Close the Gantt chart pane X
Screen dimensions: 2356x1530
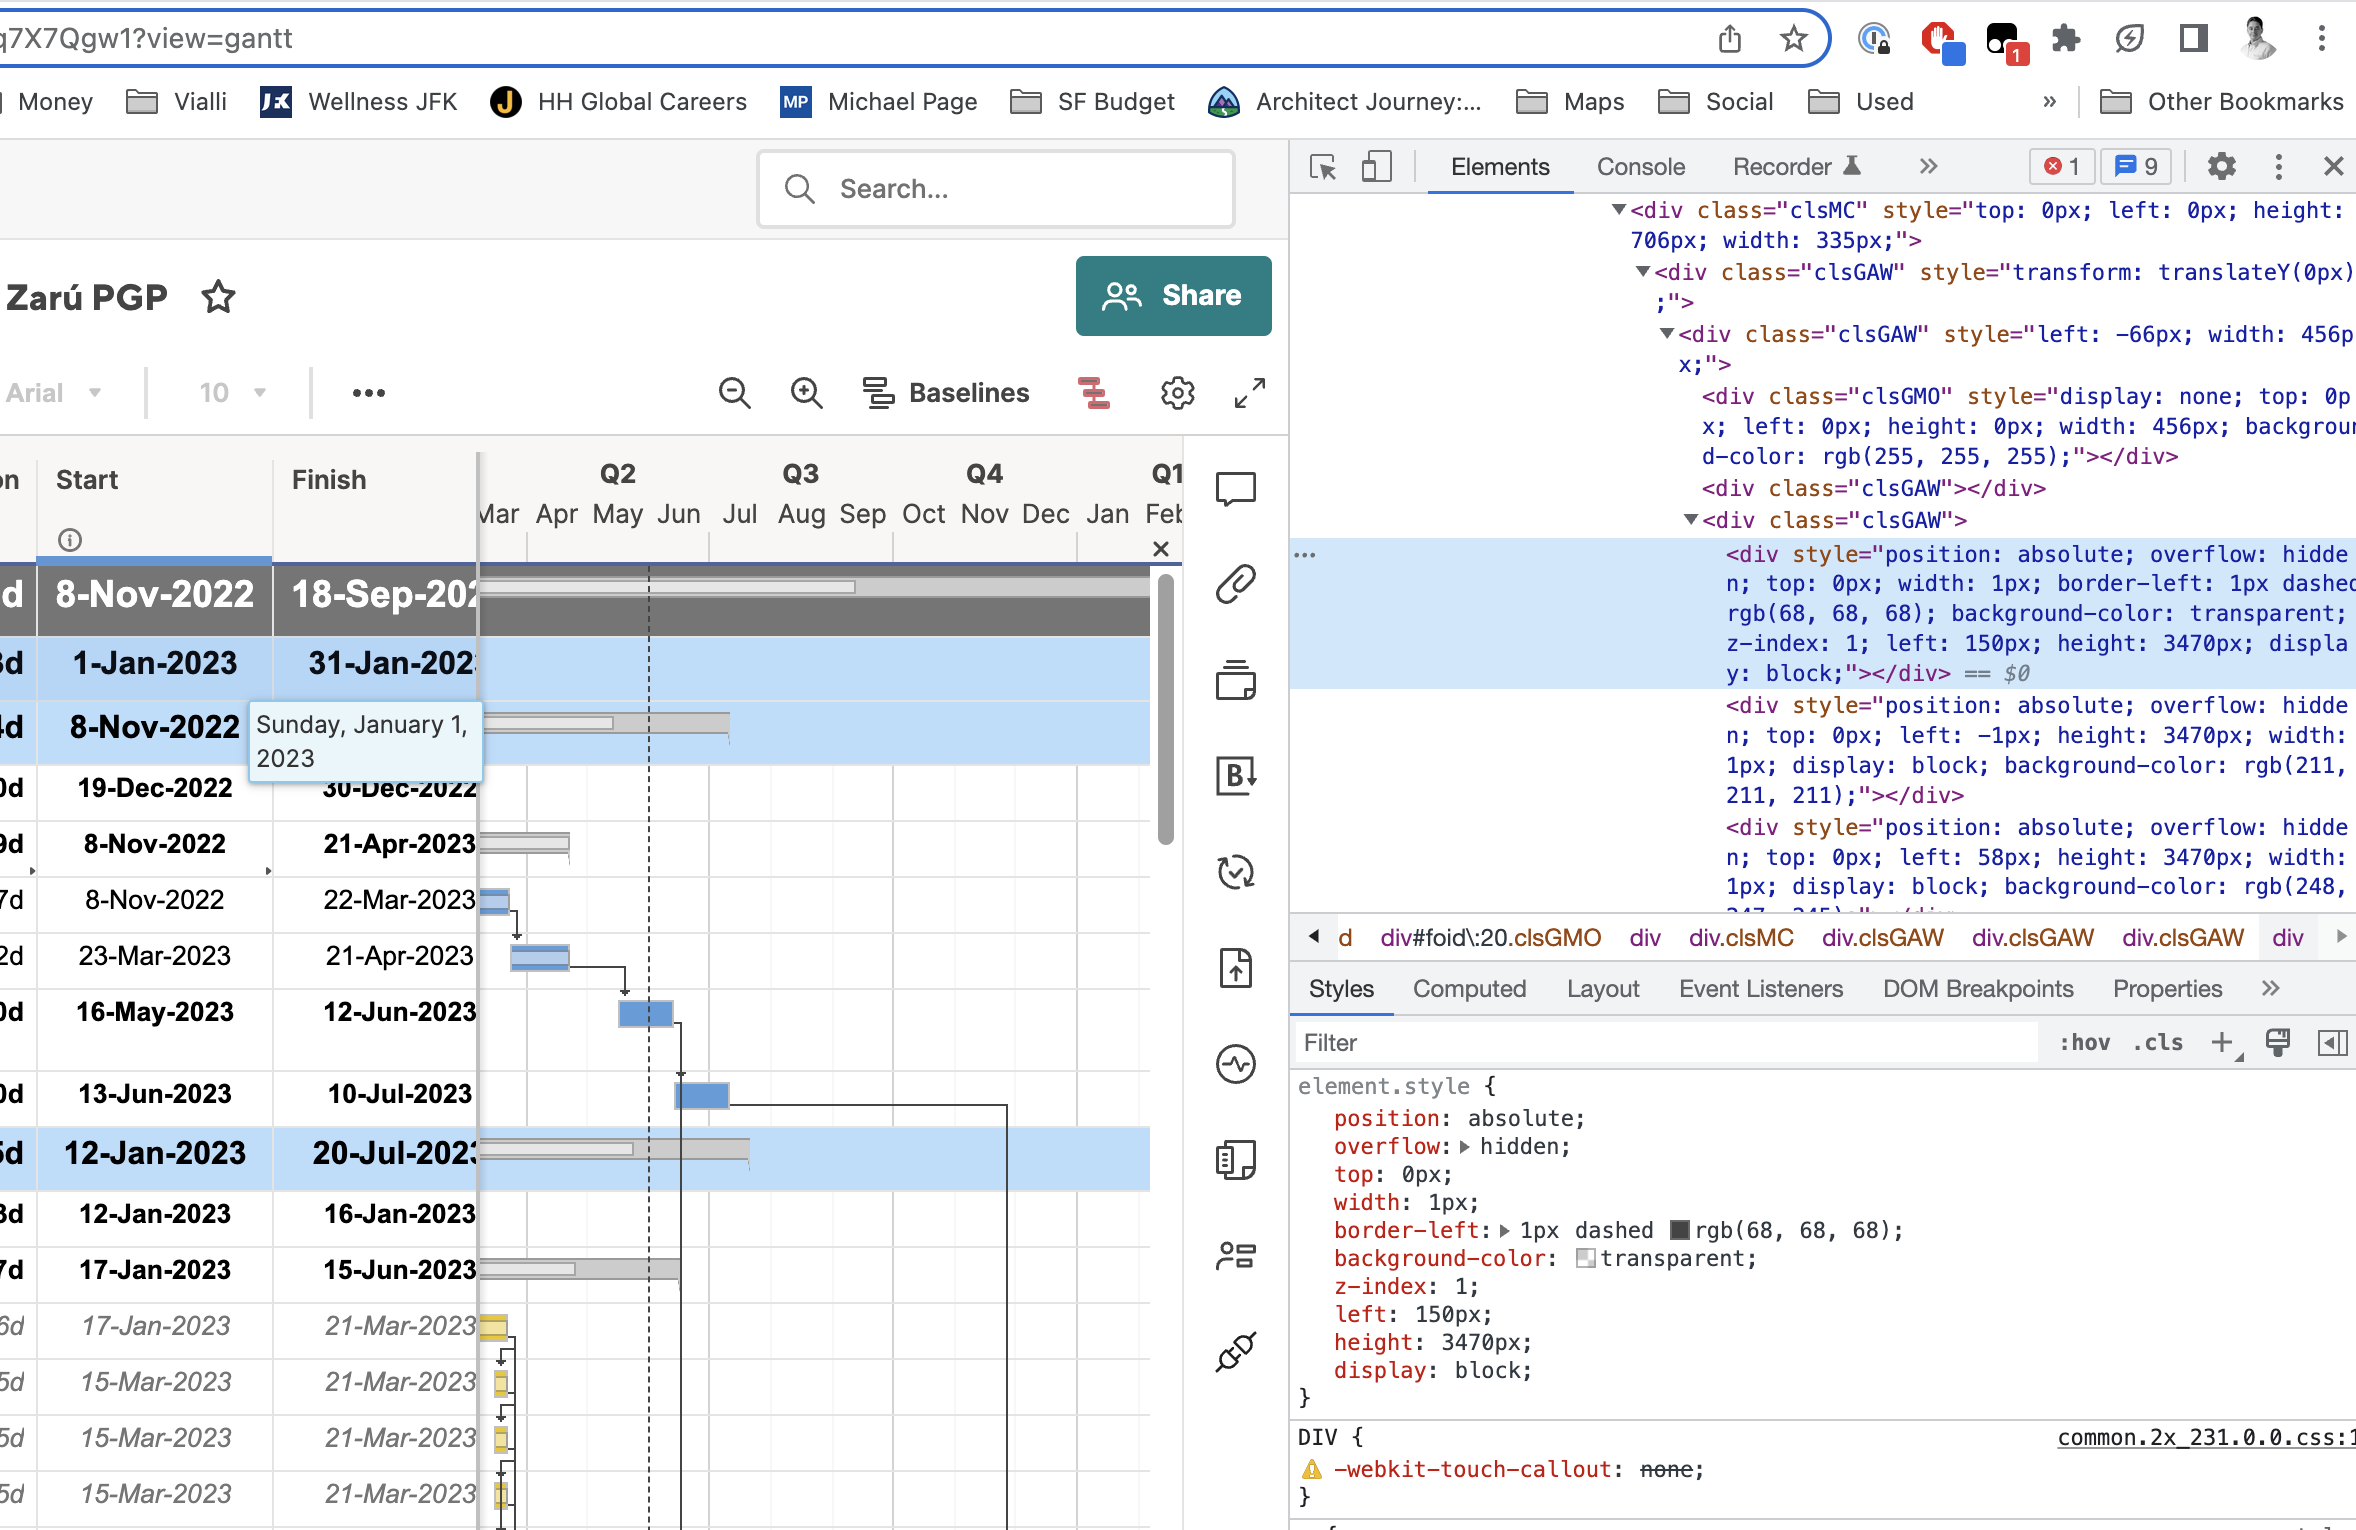[1161, 549]
